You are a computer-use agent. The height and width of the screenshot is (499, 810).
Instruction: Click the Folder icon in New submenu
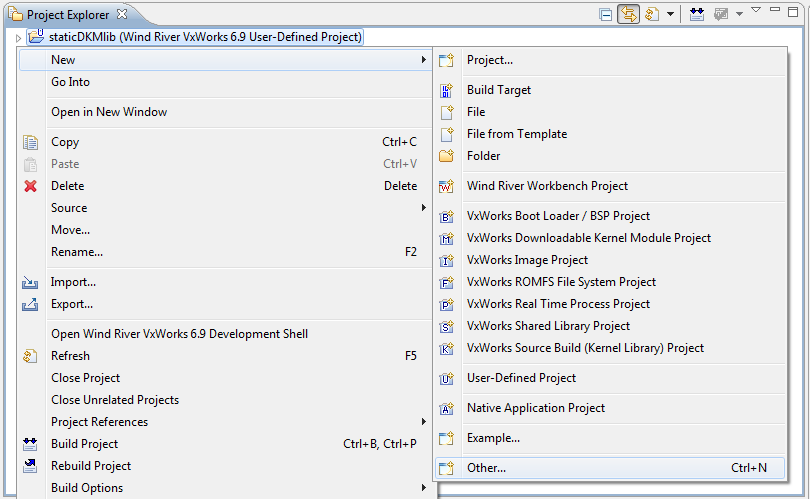[x=446, y=156]
